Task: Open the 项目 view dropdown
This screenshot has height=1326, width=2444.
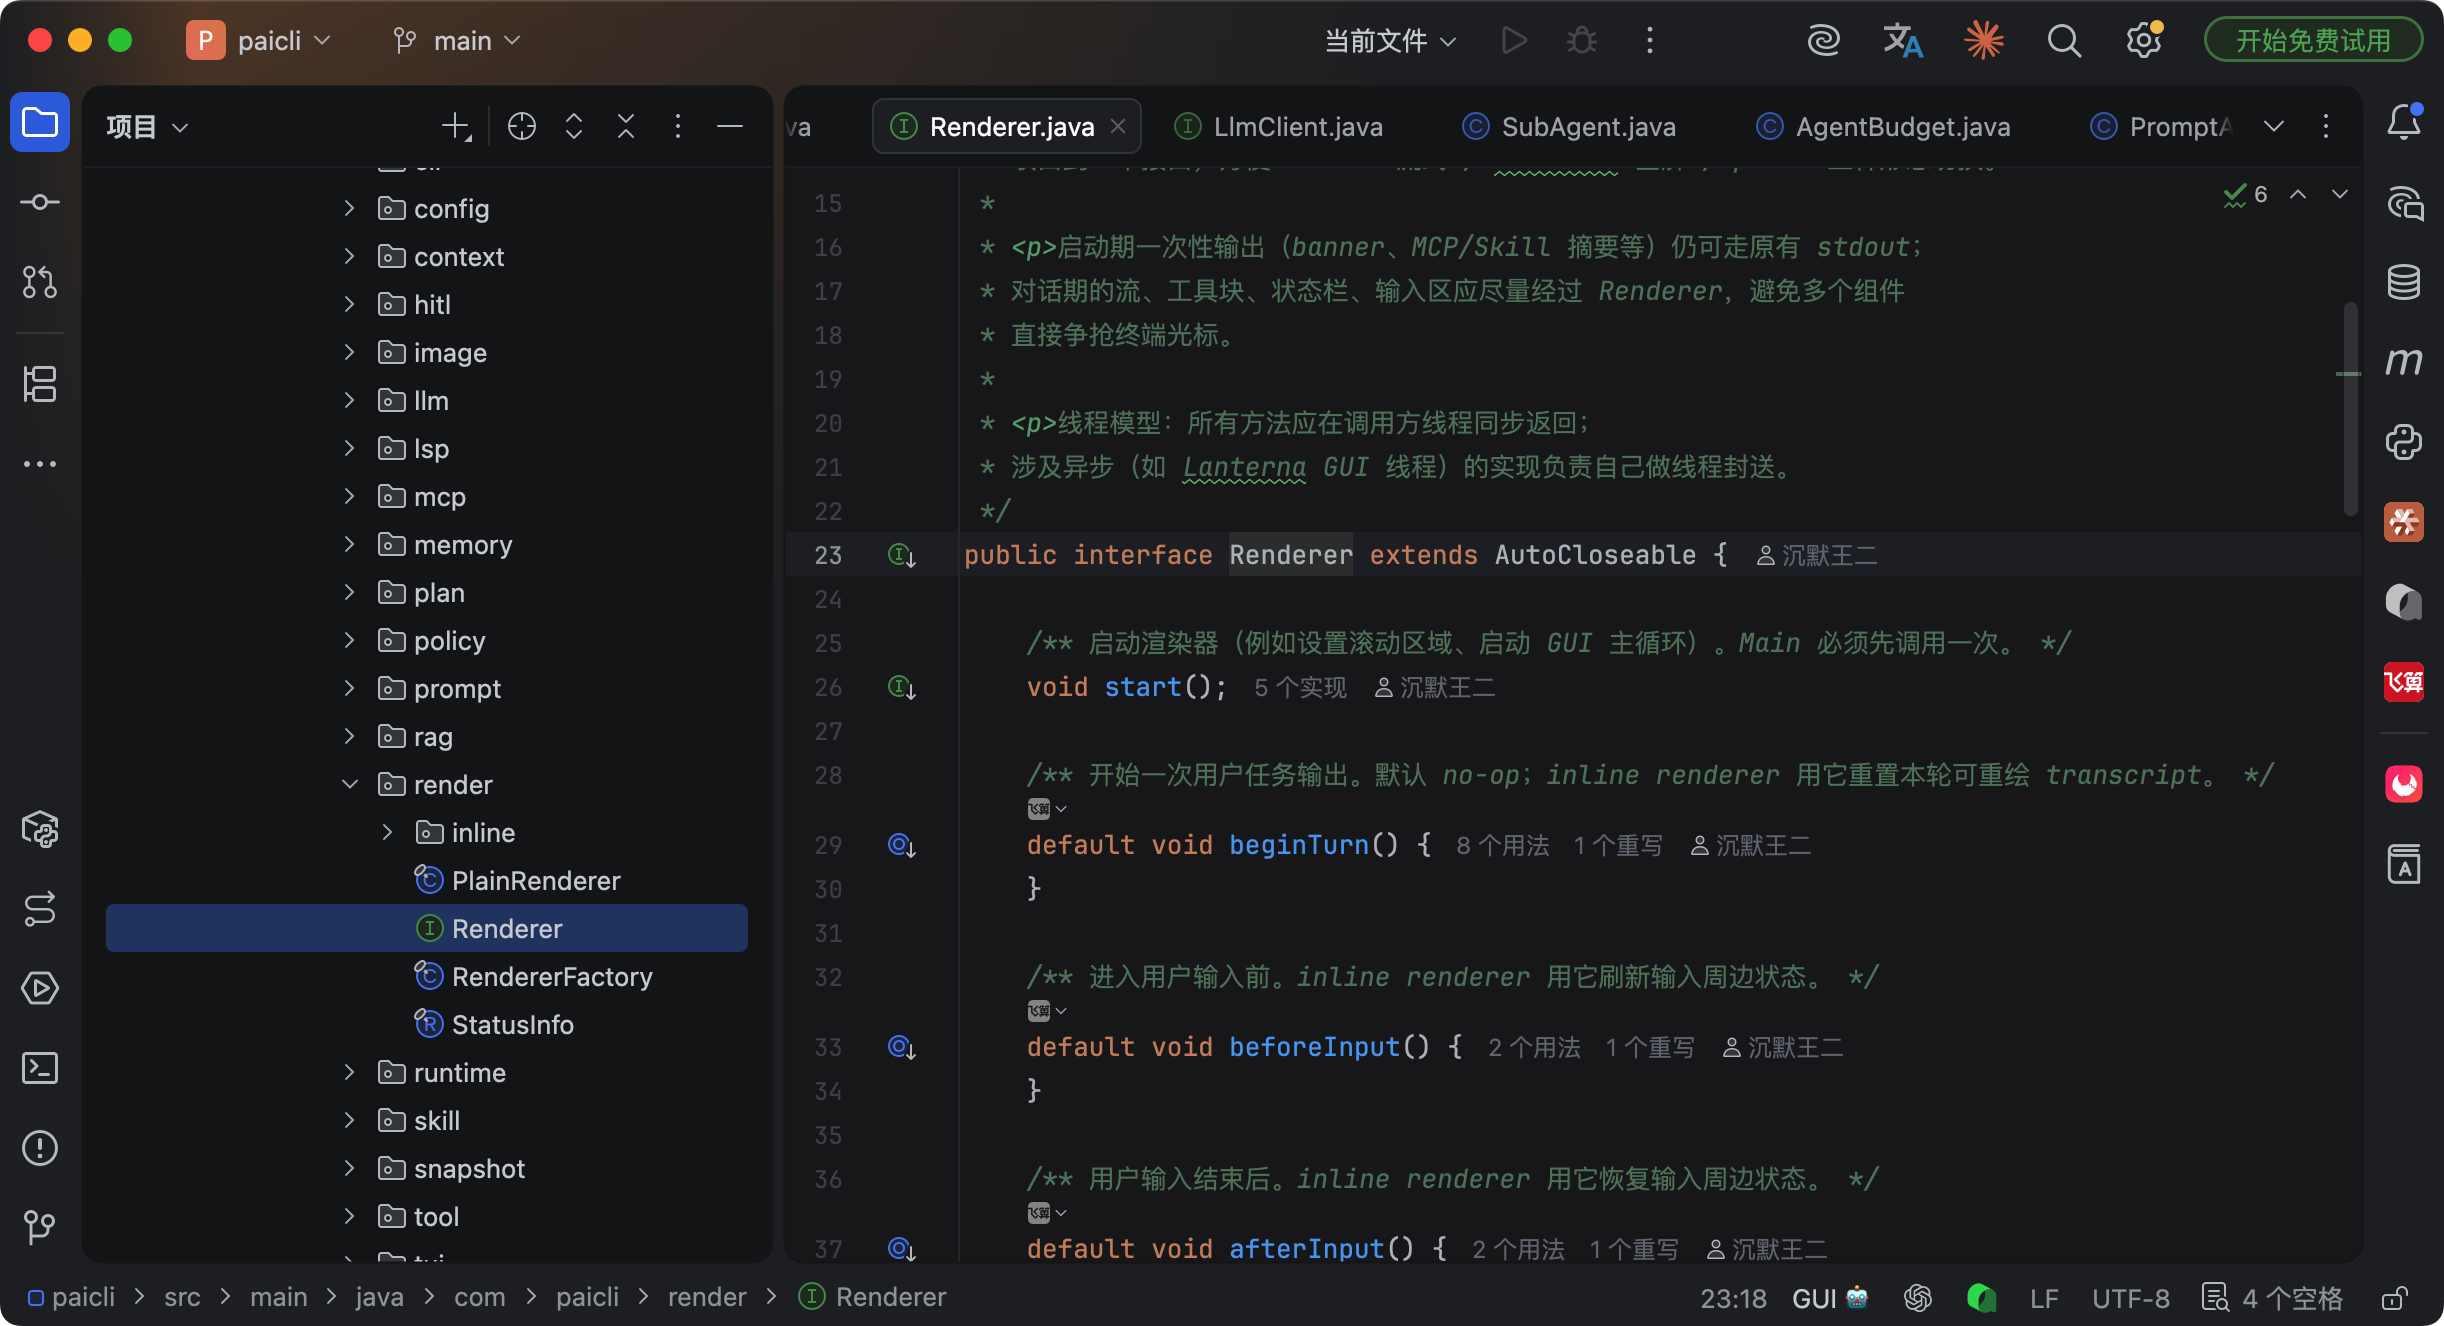Action: point(147,127)
